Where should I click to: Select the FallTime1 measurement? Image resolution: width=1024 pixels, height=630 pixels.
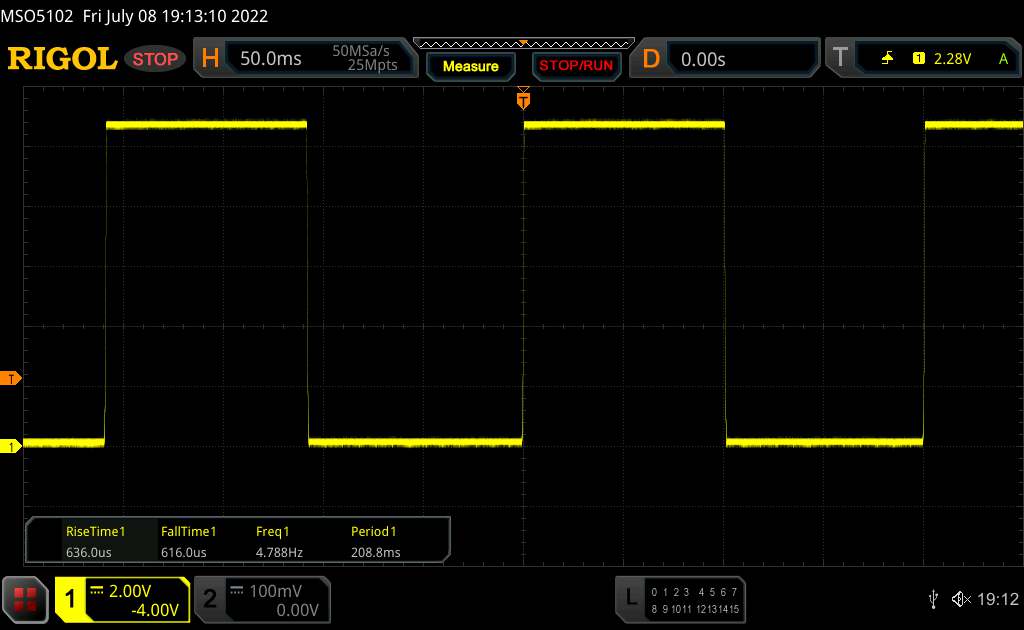point(188,531)
